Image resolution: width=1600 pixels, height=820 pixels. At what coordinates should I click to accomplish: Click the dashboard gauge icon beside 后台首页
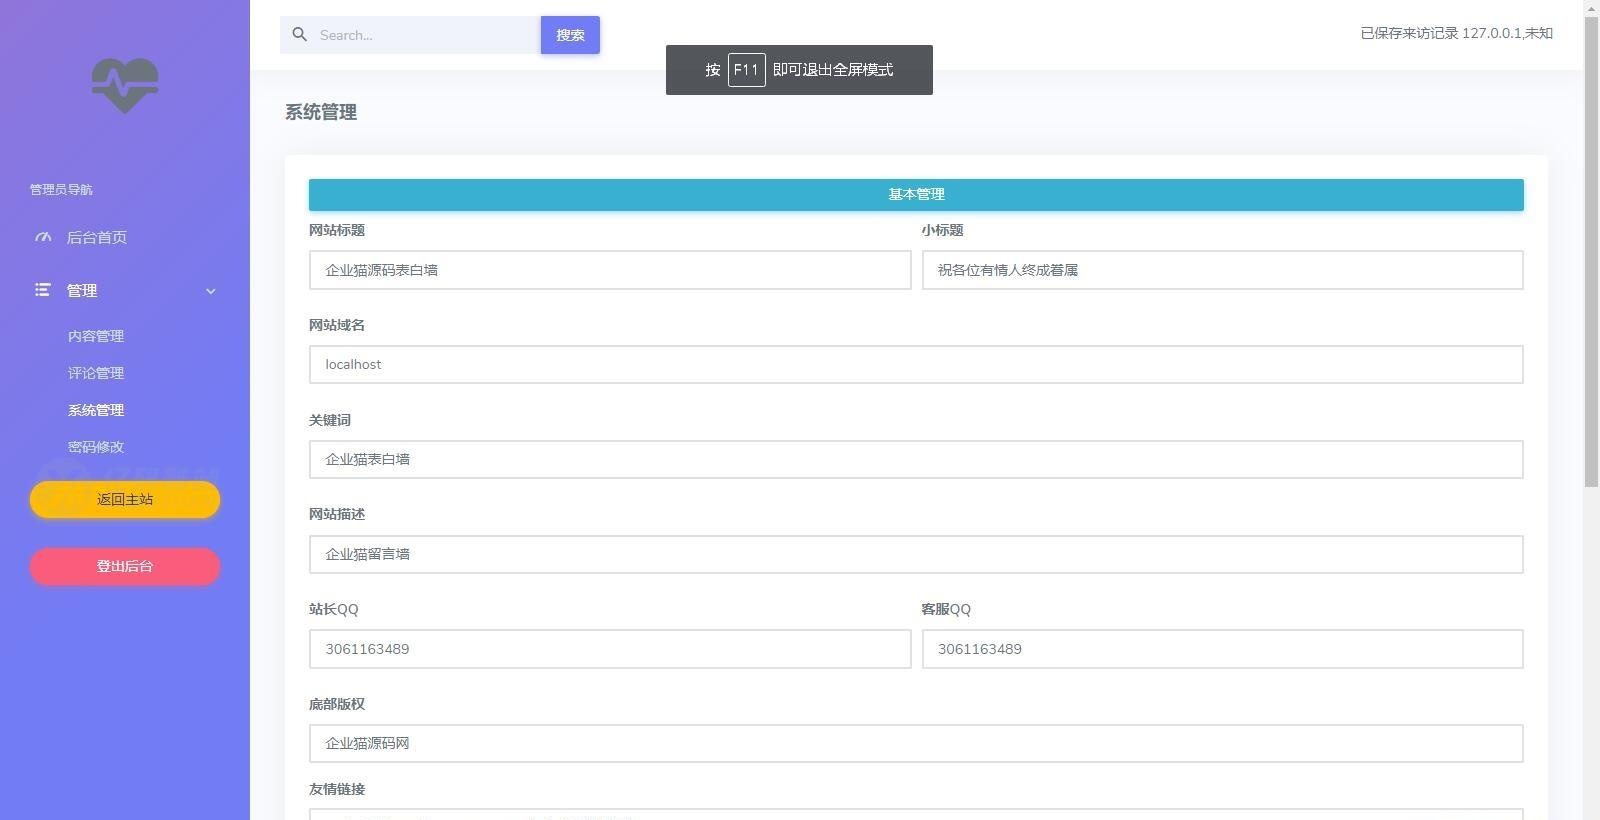point(43,237)
